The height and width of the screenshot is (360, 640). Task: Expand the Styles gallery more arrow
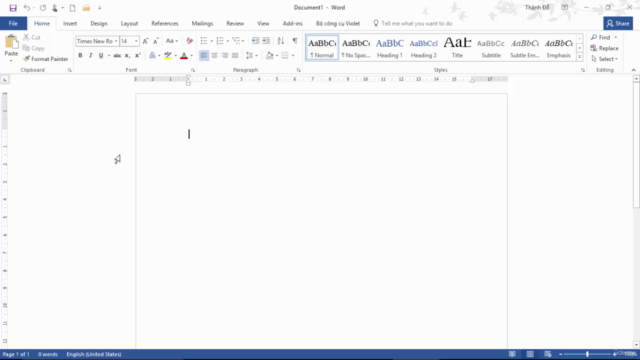pyautogui.click(x=580, y=58)
